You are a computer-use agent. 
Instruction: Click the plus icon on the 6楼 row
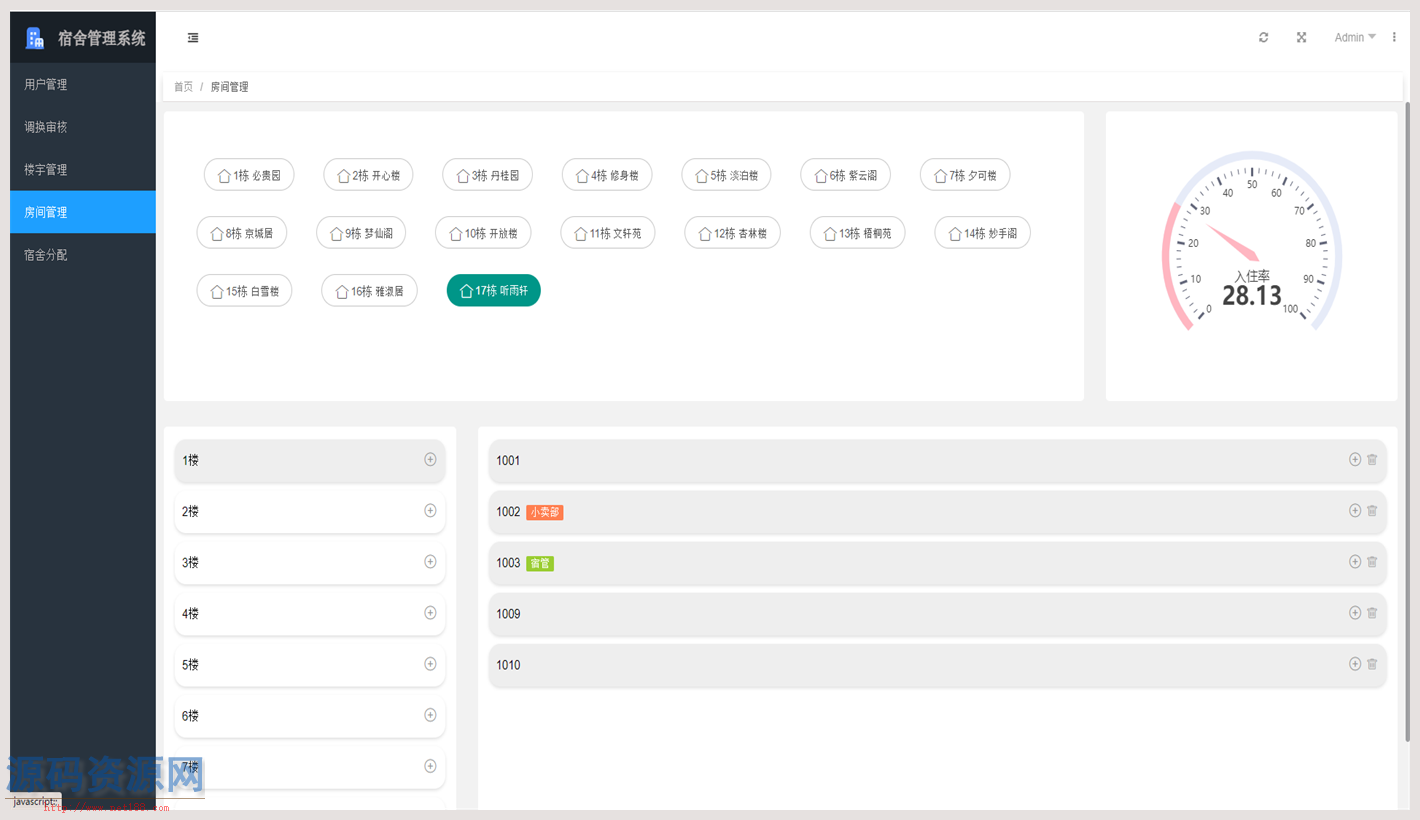pyautogui.click(x=430, y=714)
